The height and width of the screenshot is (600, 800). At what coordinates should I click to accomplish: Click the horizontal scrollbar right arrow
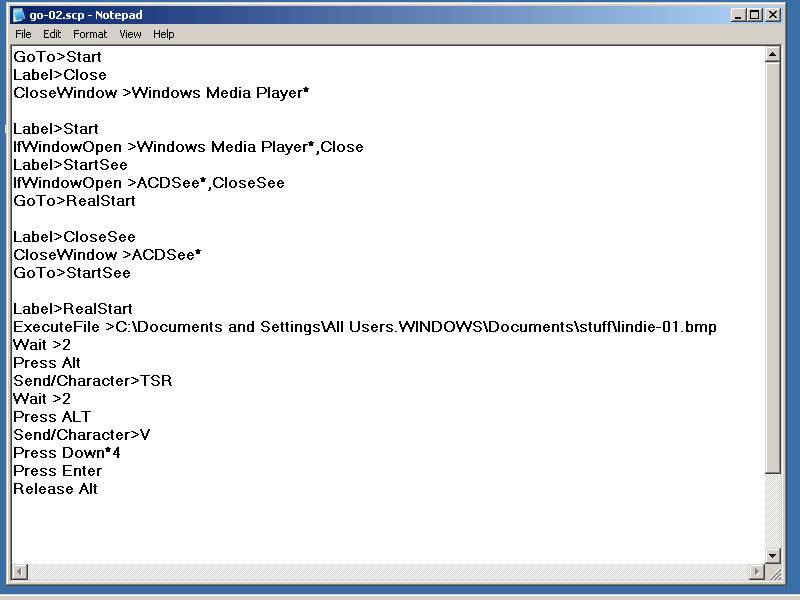756,572
